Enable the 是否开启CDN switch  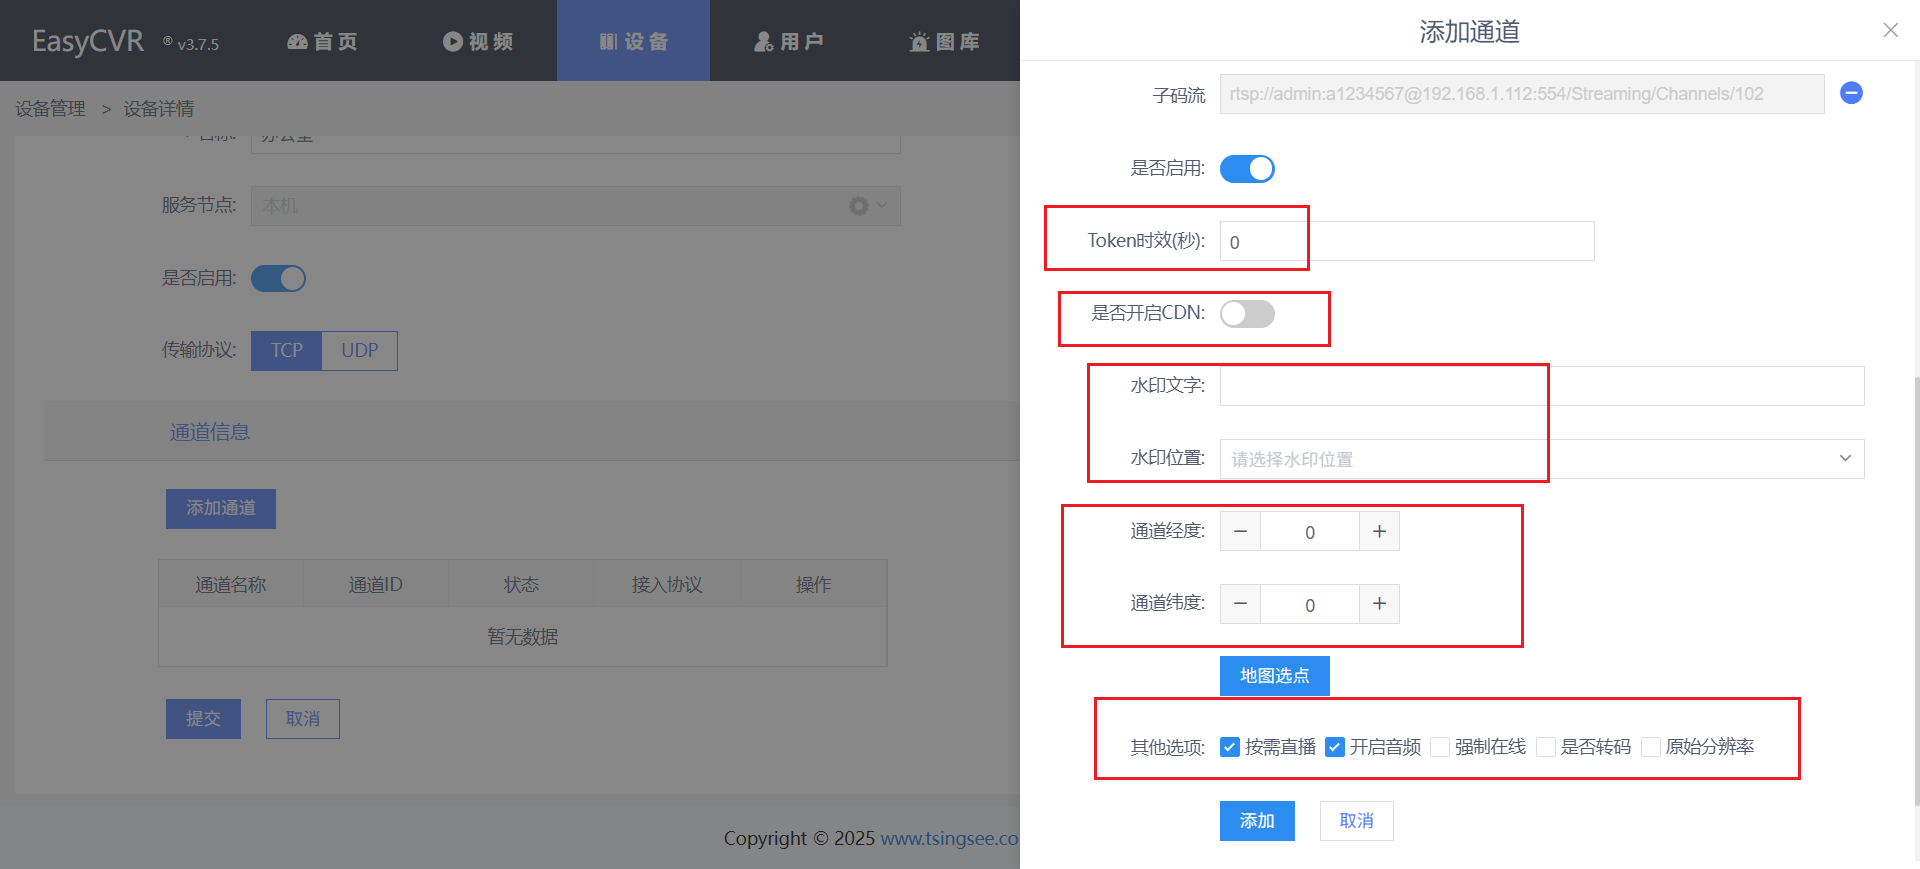click(x=1247, y=314)
